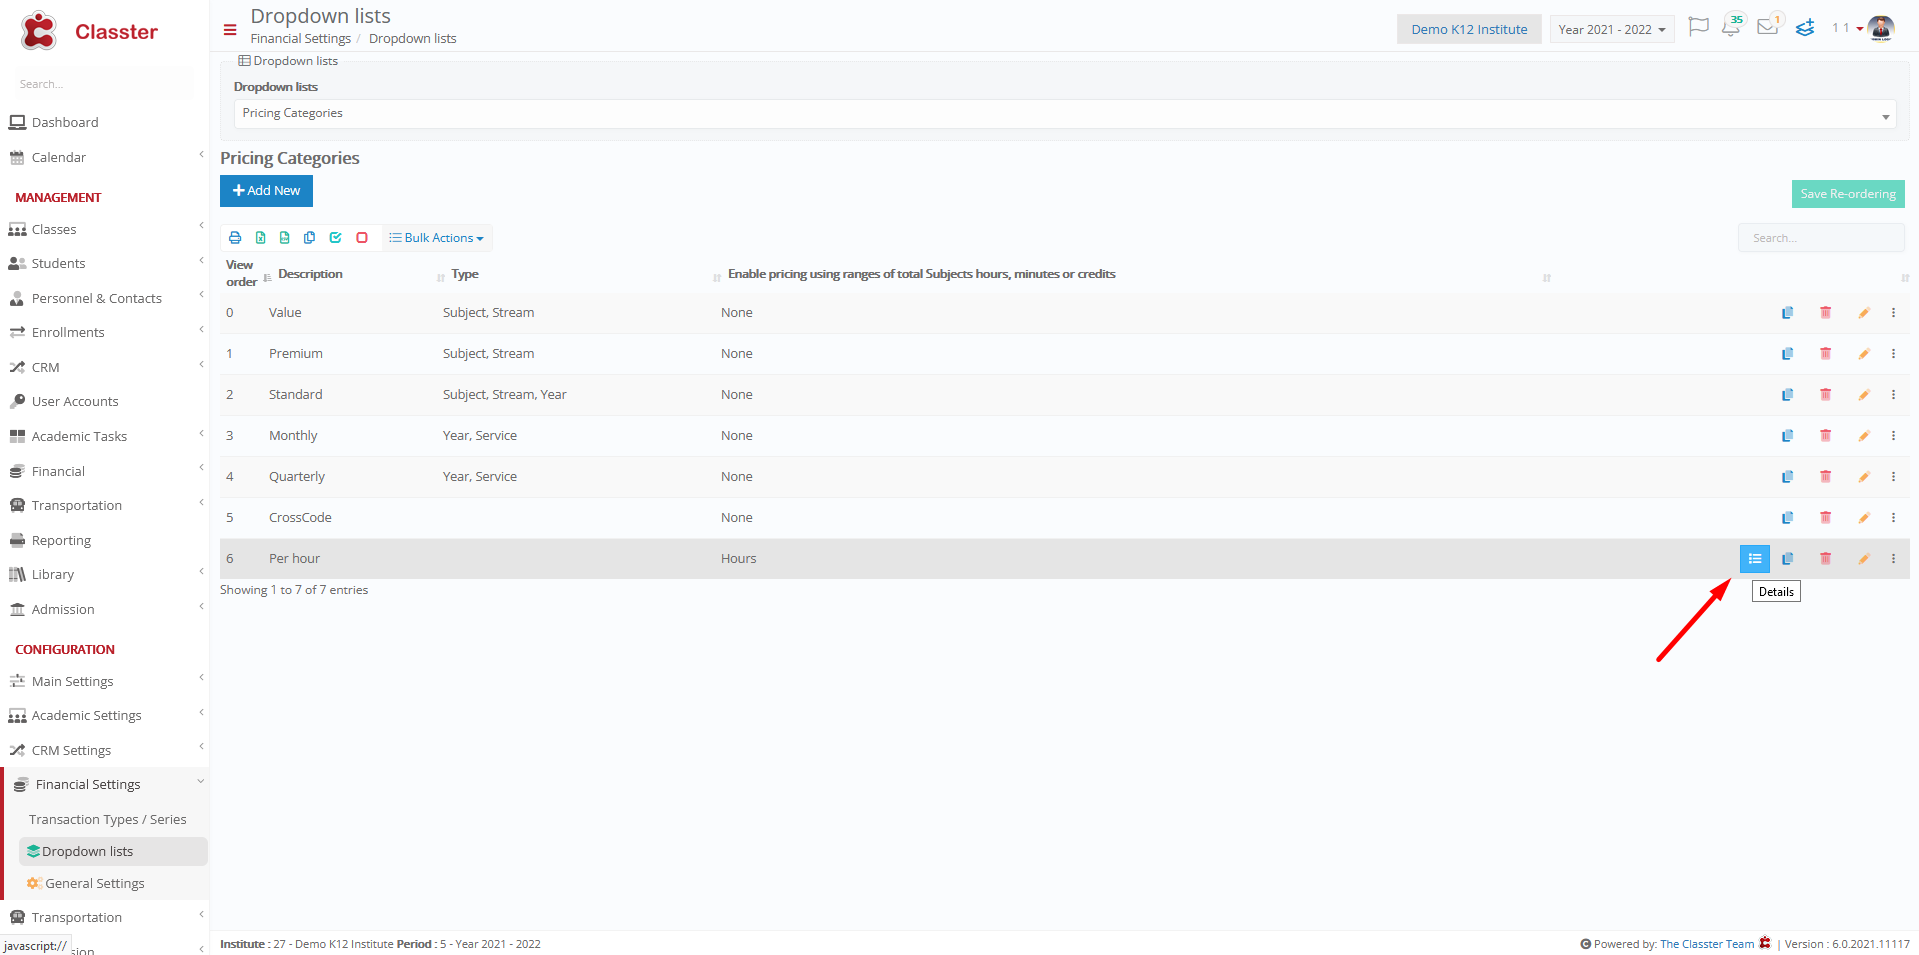This screenshot has width=1919, height=955.
Task: Copy the Value row with duplicate icon
Action: point(1787,313)
